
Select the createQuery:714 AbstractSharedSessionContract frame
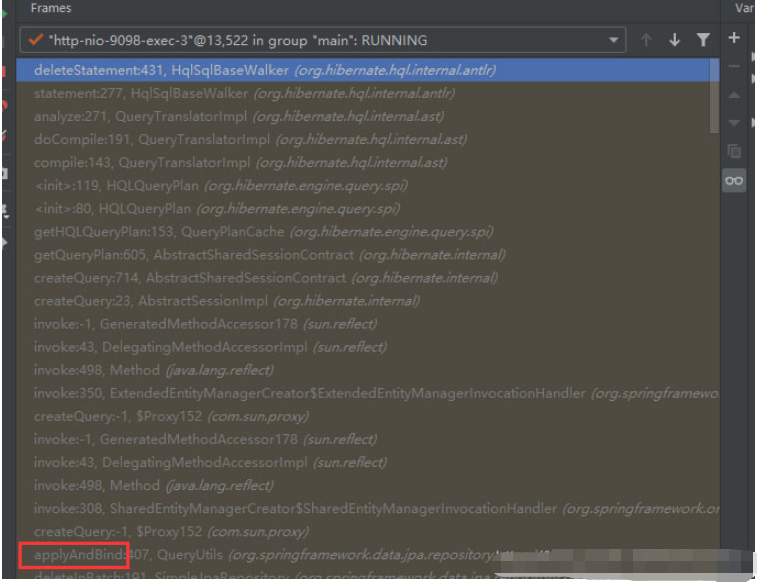(x=265, y=277)
